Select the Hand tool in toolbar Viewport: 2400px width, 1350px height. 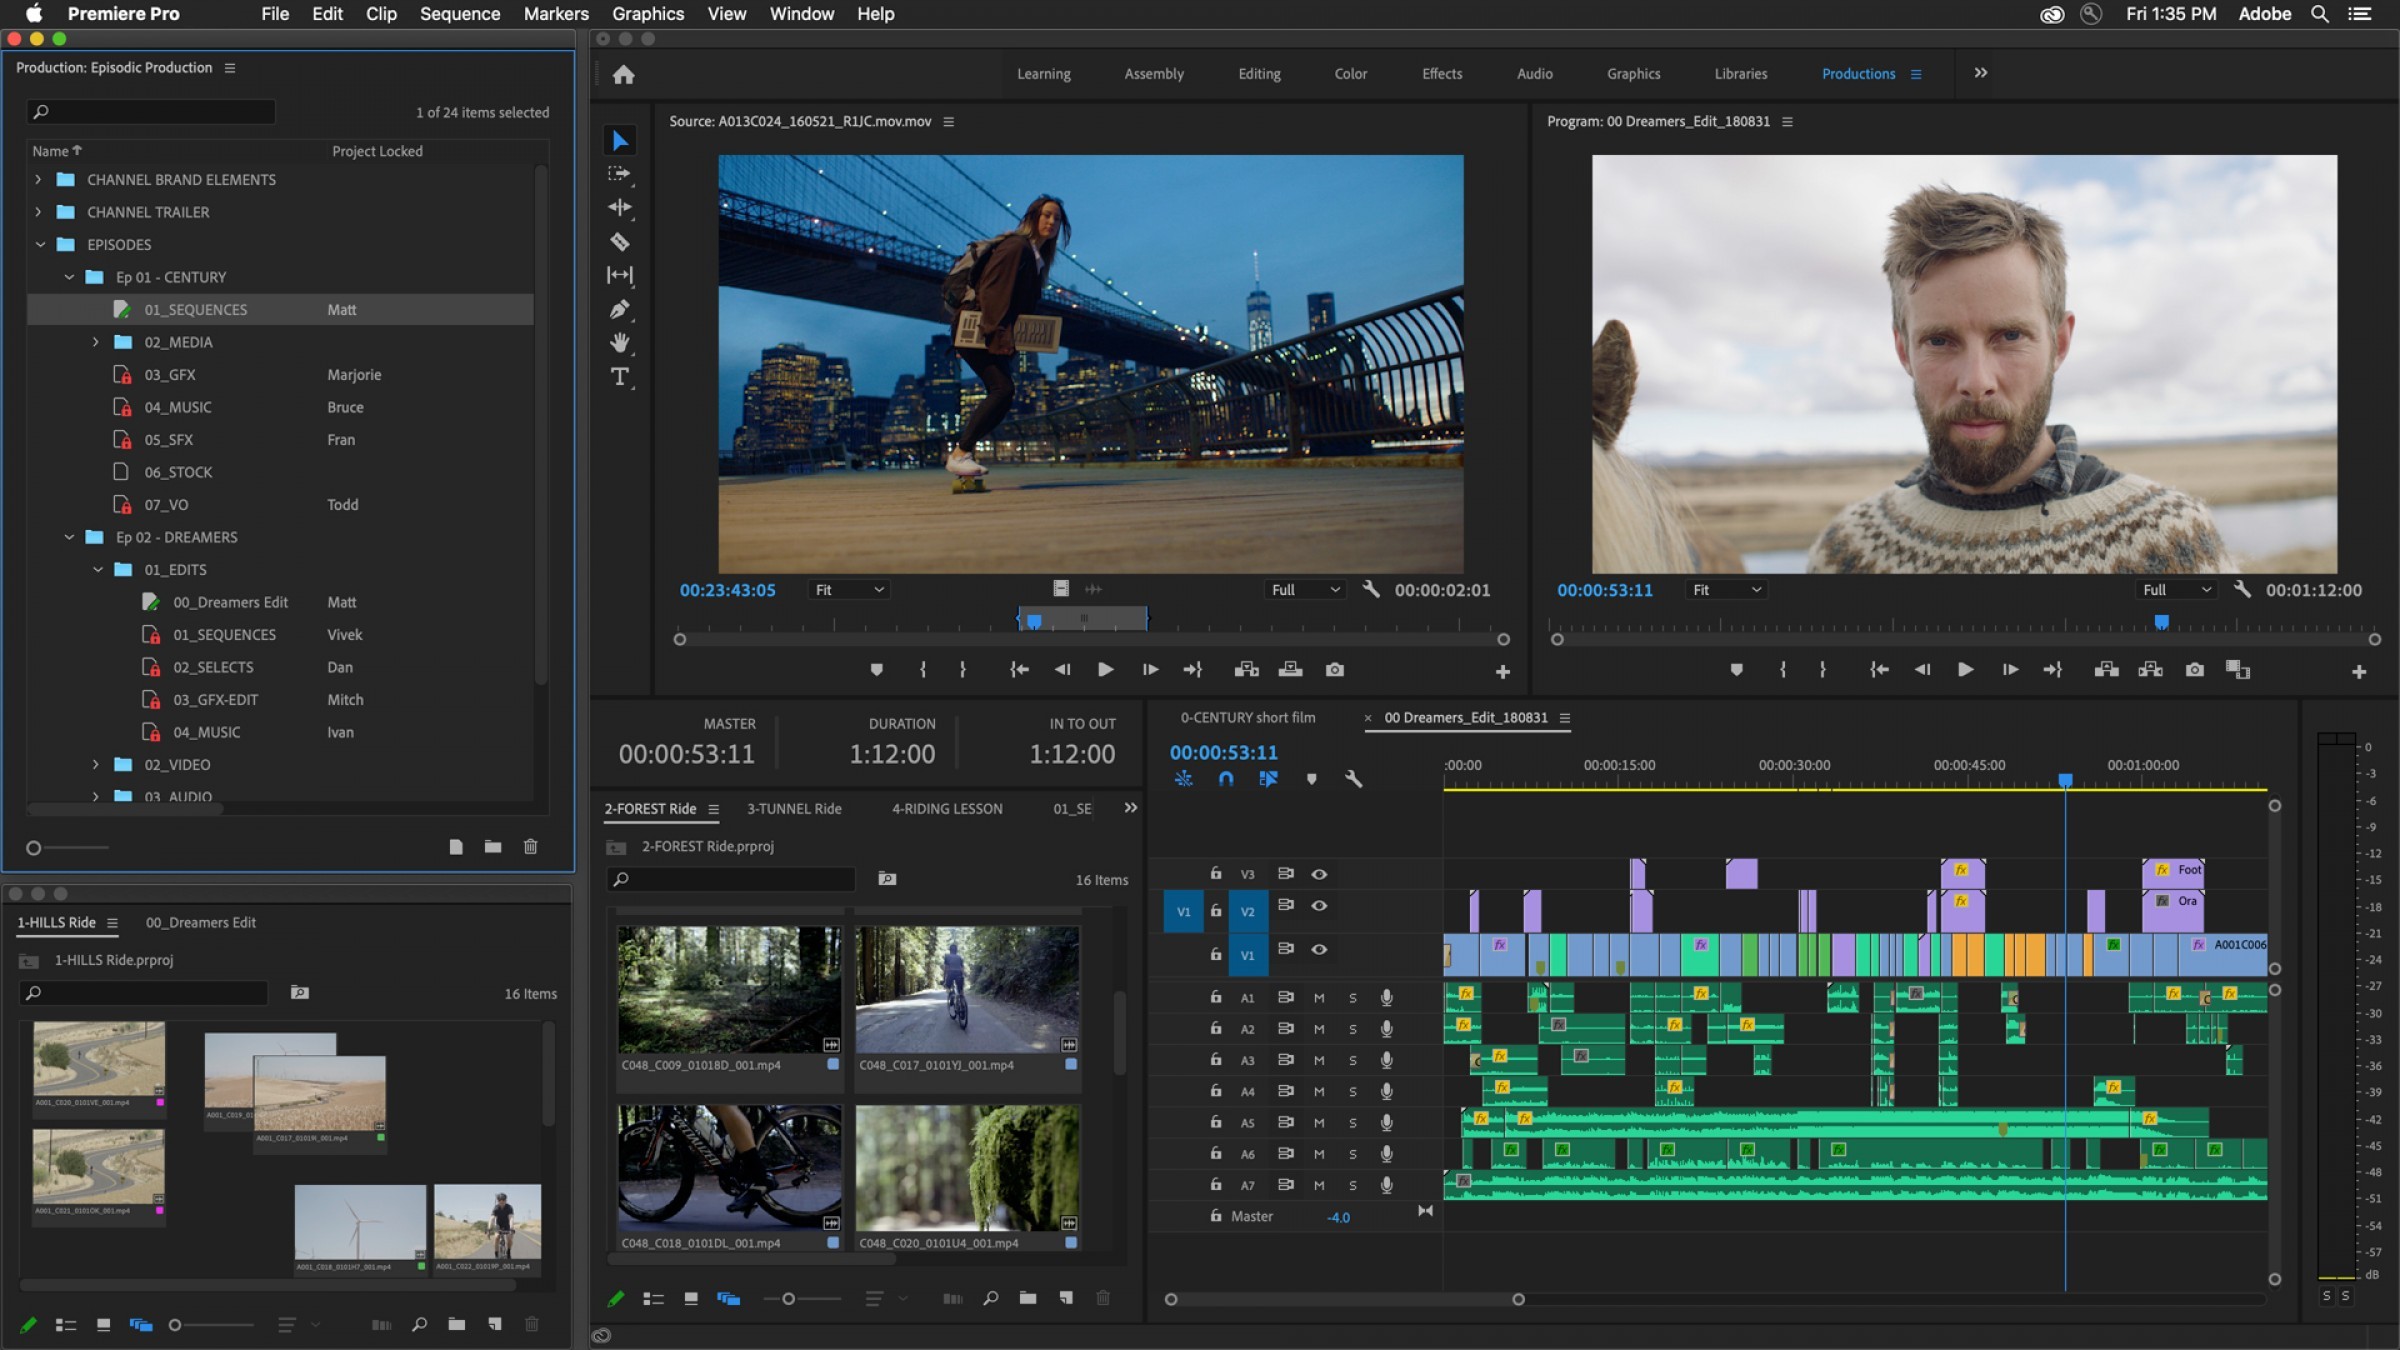tap(620, 341)
